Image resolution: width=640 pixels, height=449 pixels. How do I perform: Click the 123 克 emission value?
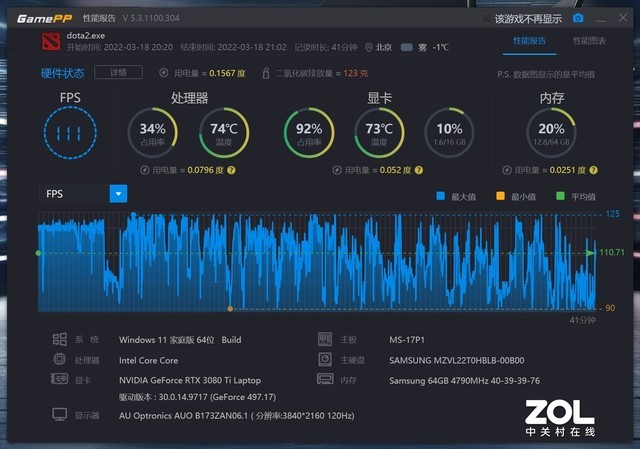(356, 73)
